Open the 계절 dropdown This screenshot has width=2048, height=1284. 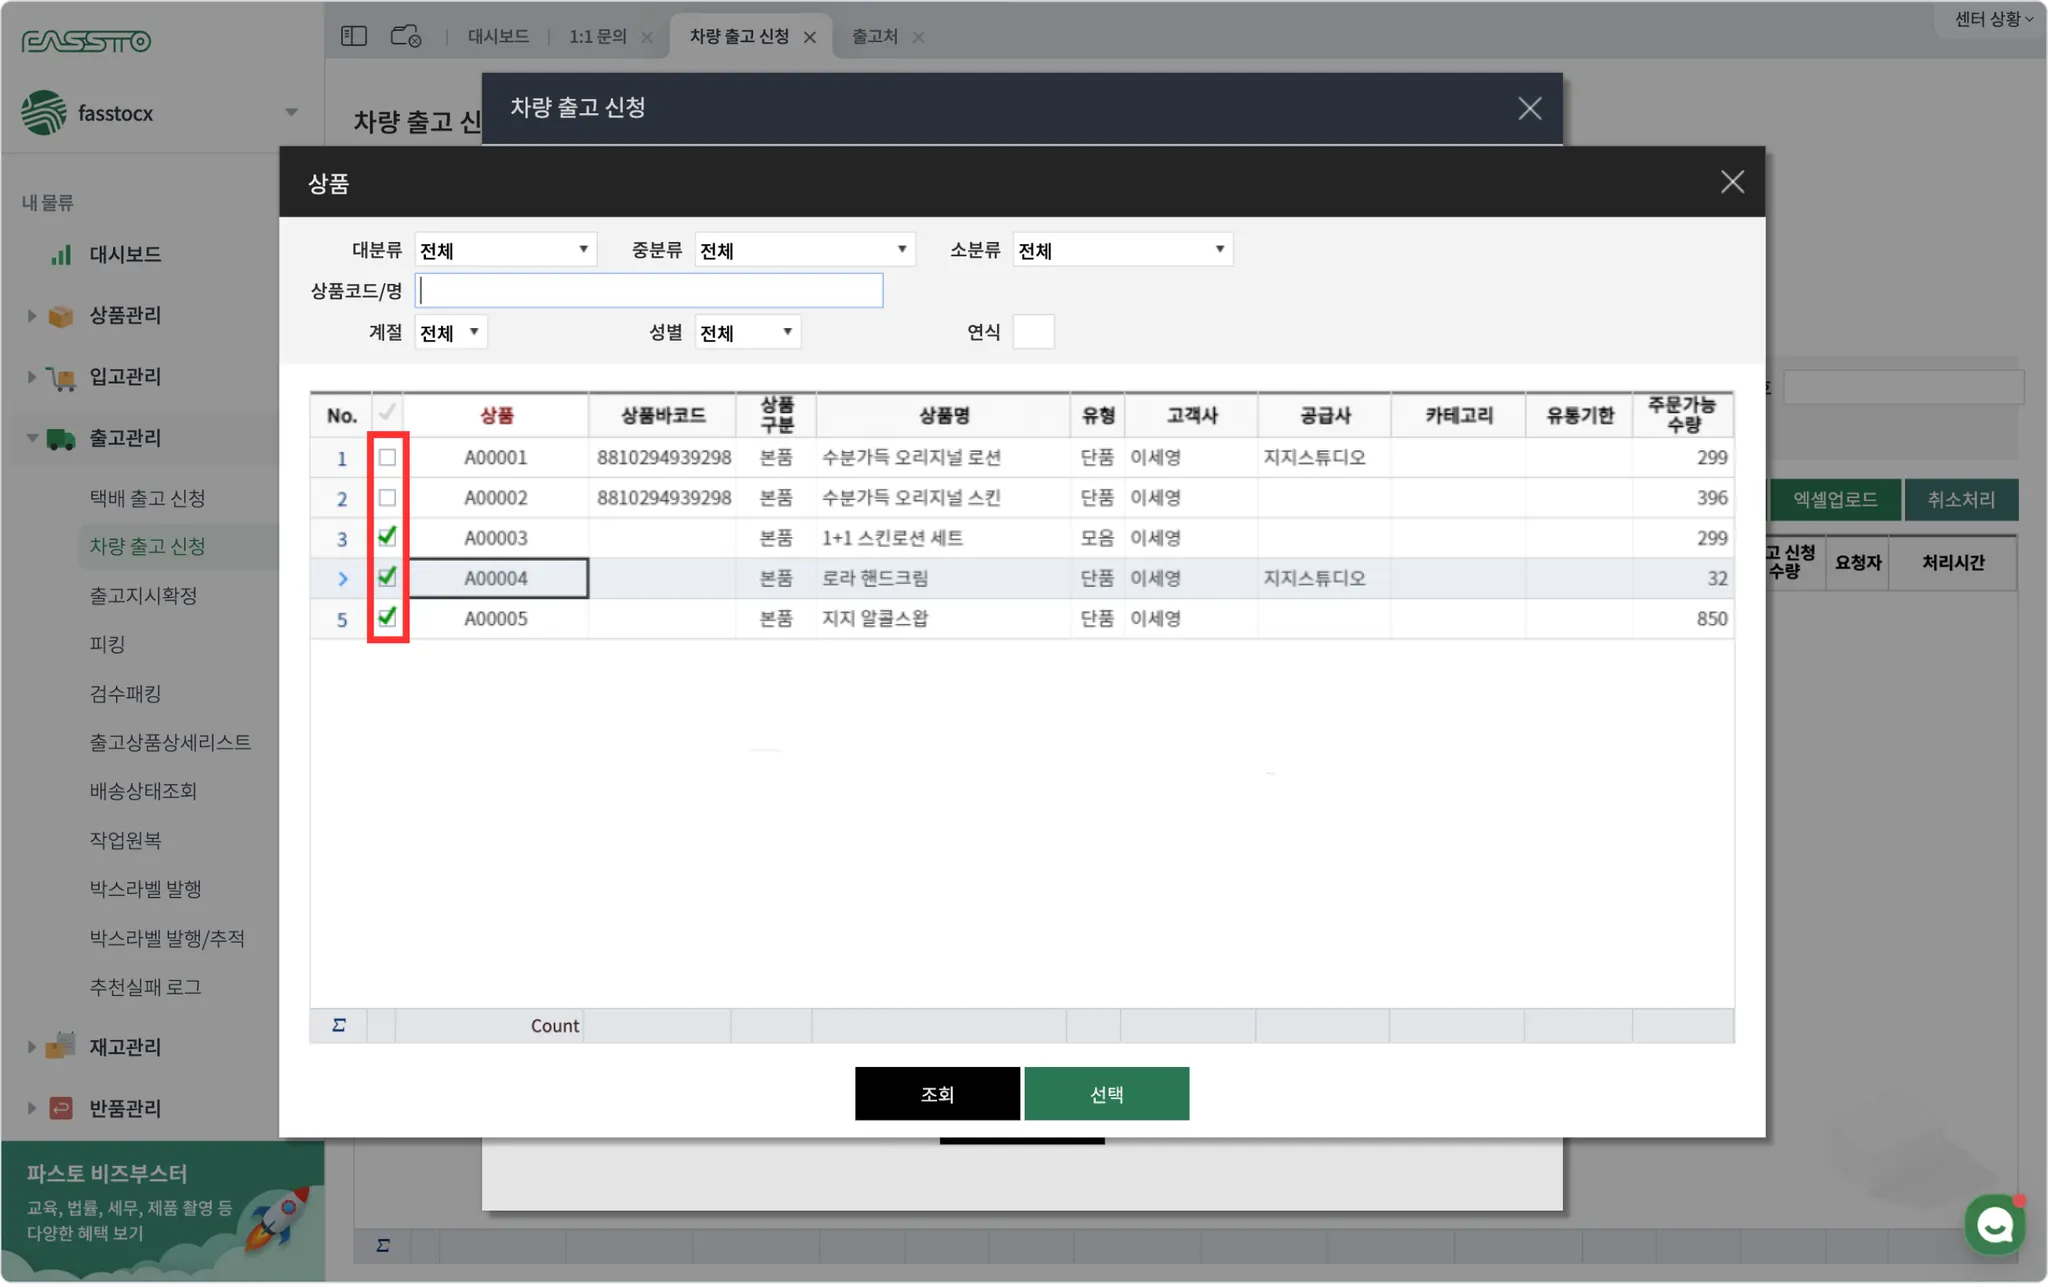[451, 332]
